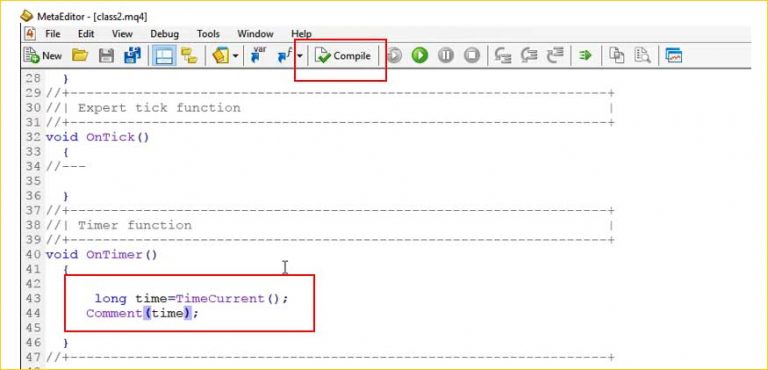Open the Edit menu
Viewport: 768px width, 370px height.
(x=86, y=34)
